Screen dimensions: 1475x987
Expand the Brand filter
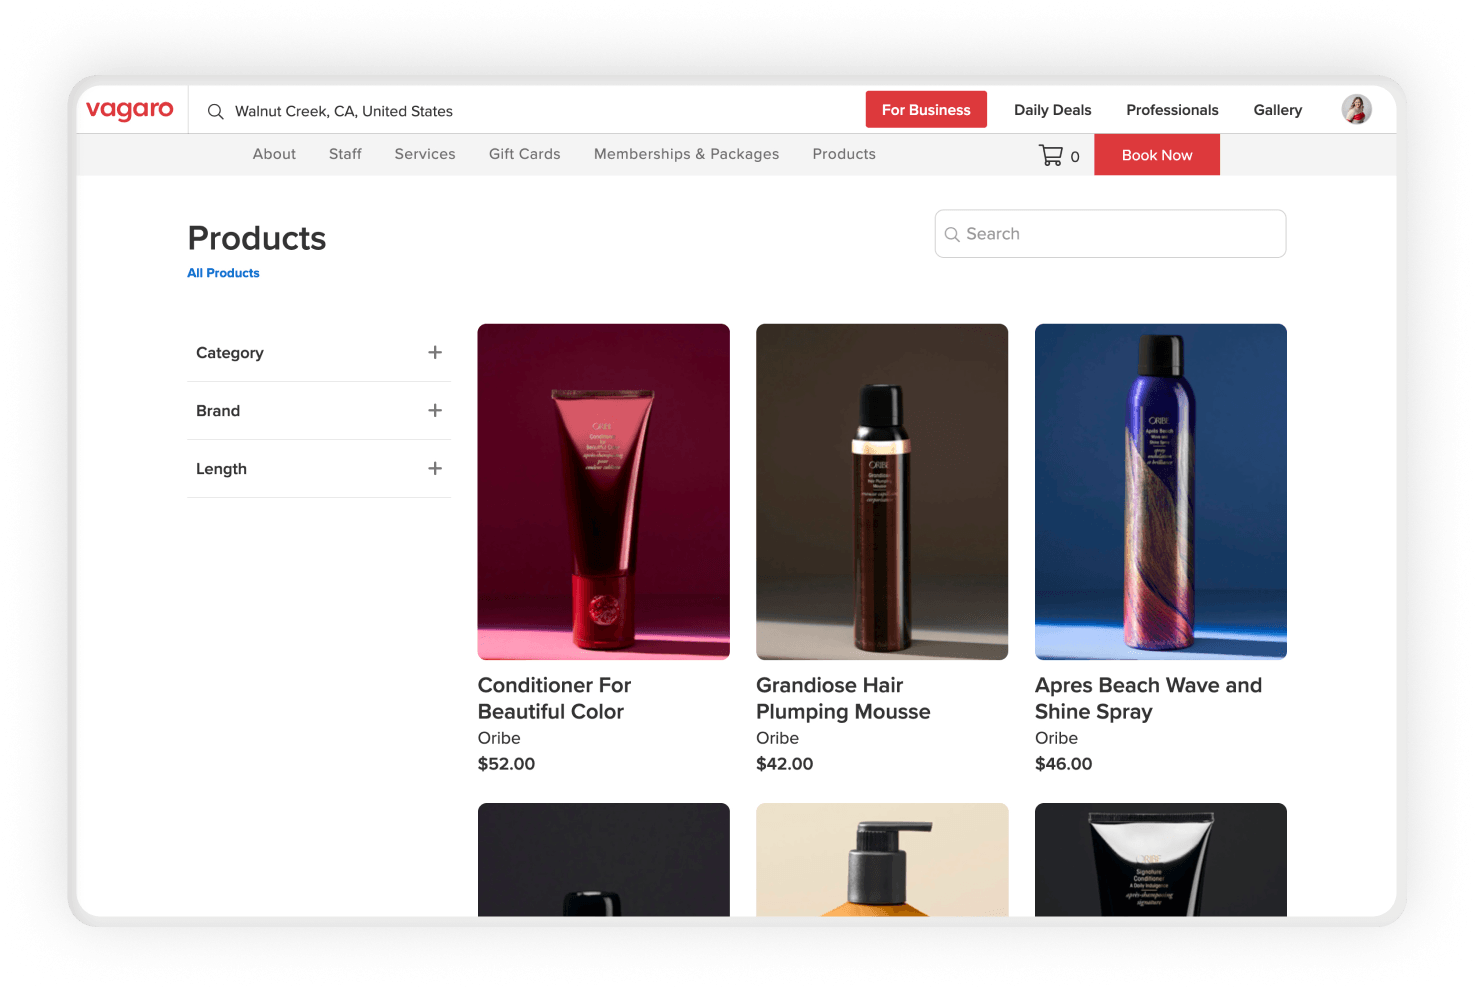(x=435, y=411)
